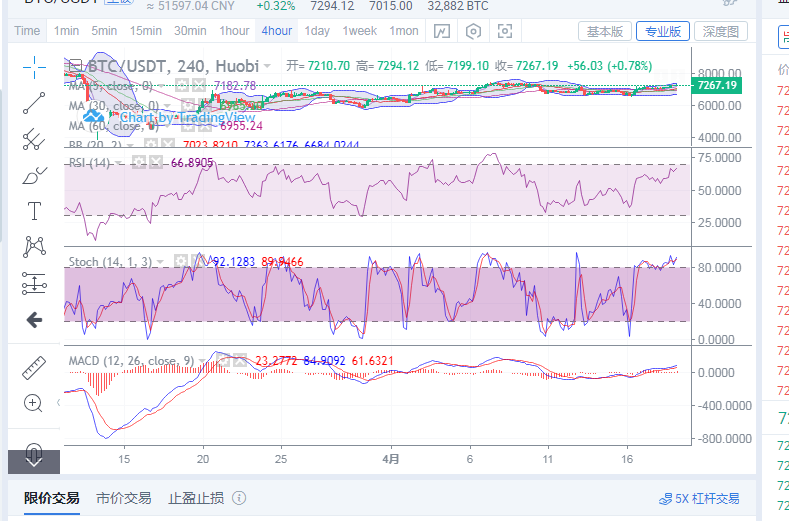Screen dimensions: 789x521
Task: Select the 1hour interval tab
Action: pyautogui.click(x=234, y=31)
